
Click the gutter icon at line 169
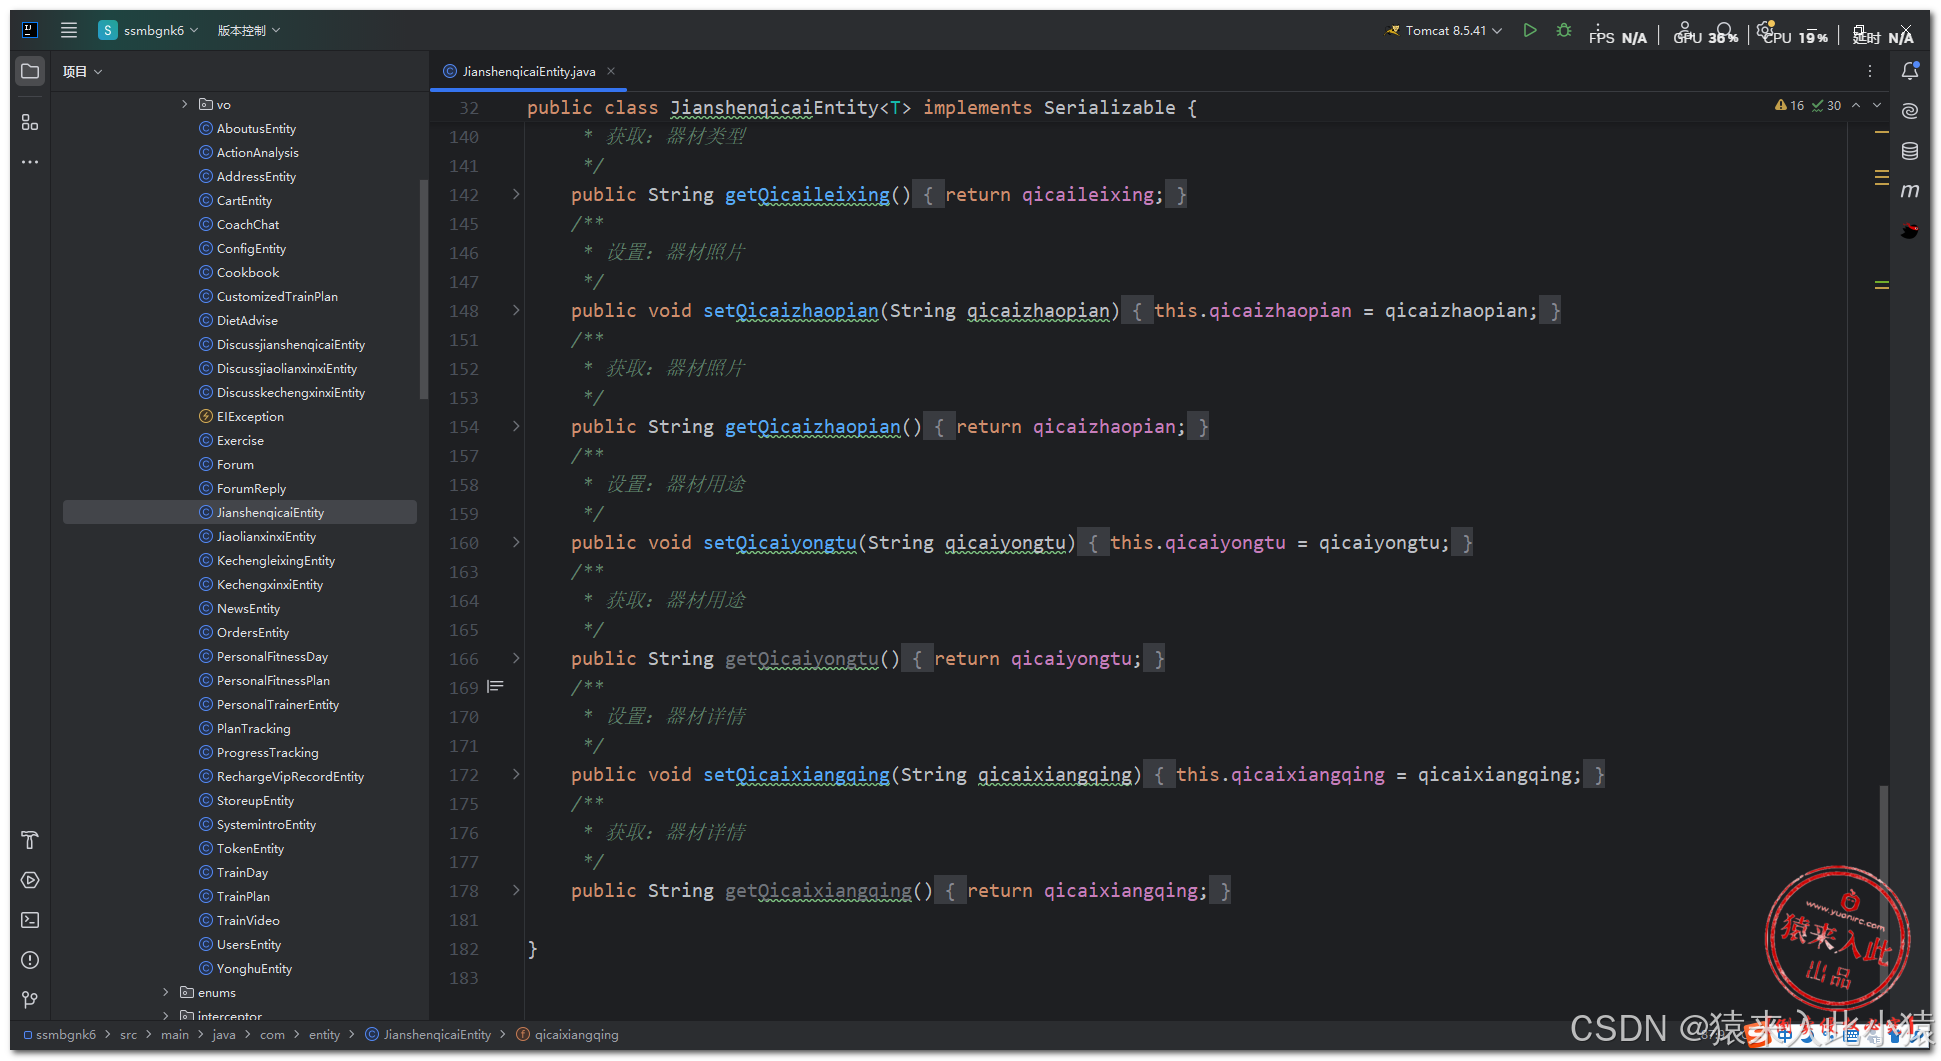coord(495,687)
